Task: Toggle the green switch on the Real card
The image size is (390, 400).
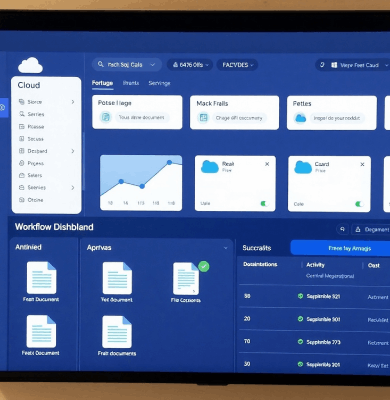Action: coord(264,203)
